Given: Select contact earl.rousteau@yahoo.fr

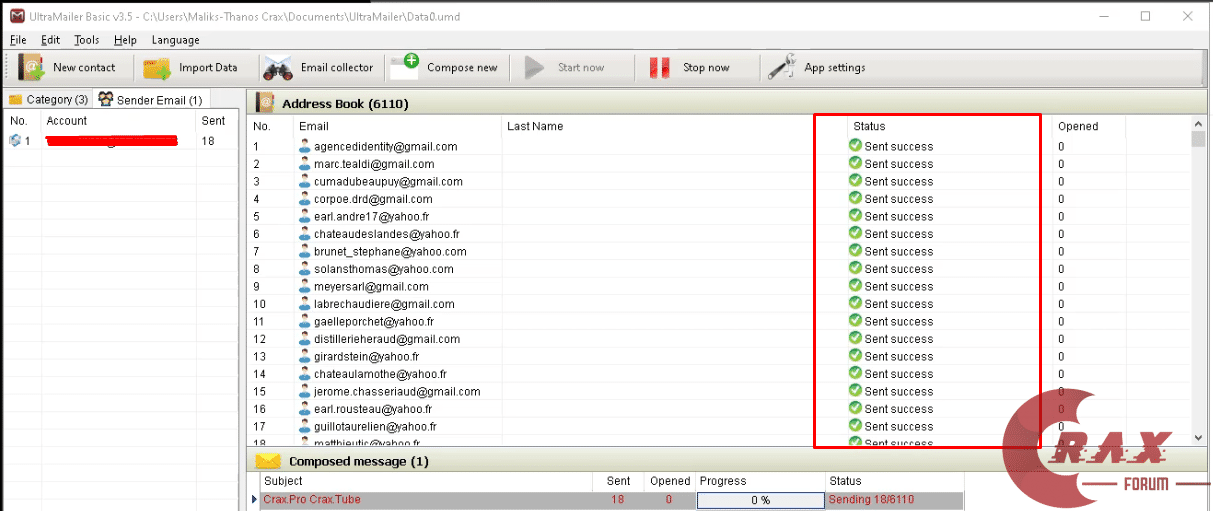Looking at the screenshot, I should click(x=373, y=409).
